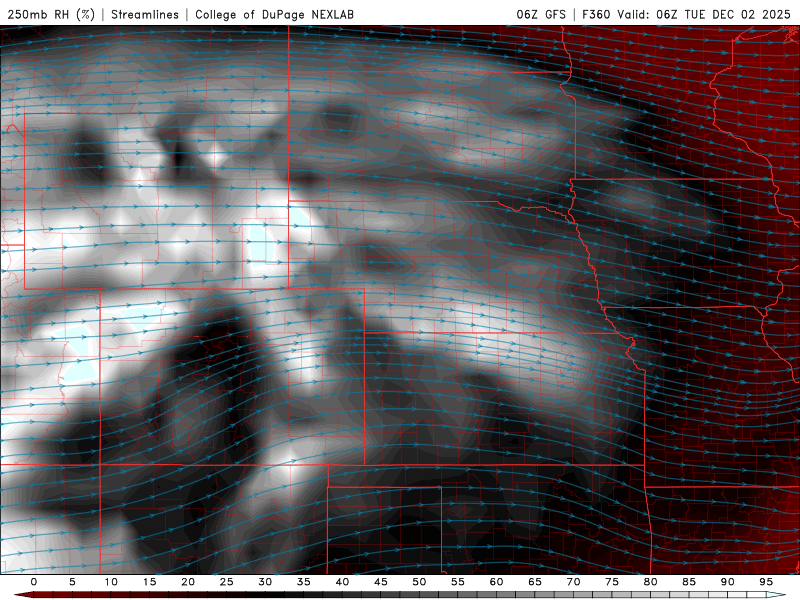This screenshot has height=600, width=800.
Task: Select the 10 value on the color scale
Action: (x=111, y=582)
